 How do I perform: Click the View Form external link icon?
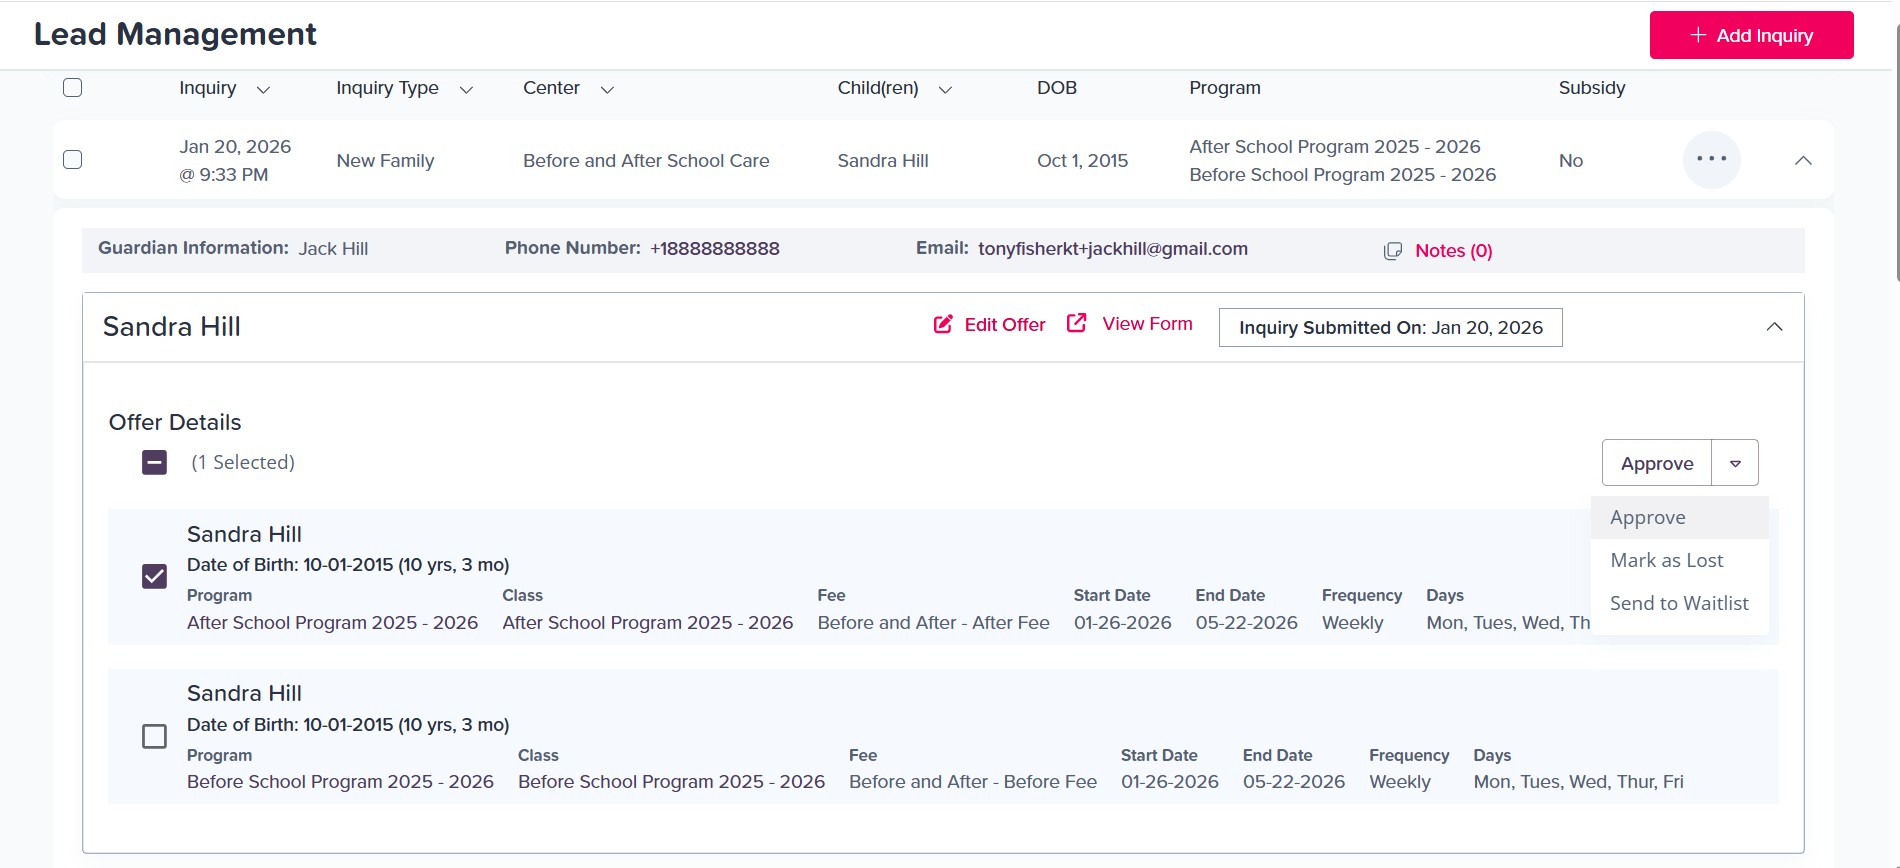tap(1076, 323)
